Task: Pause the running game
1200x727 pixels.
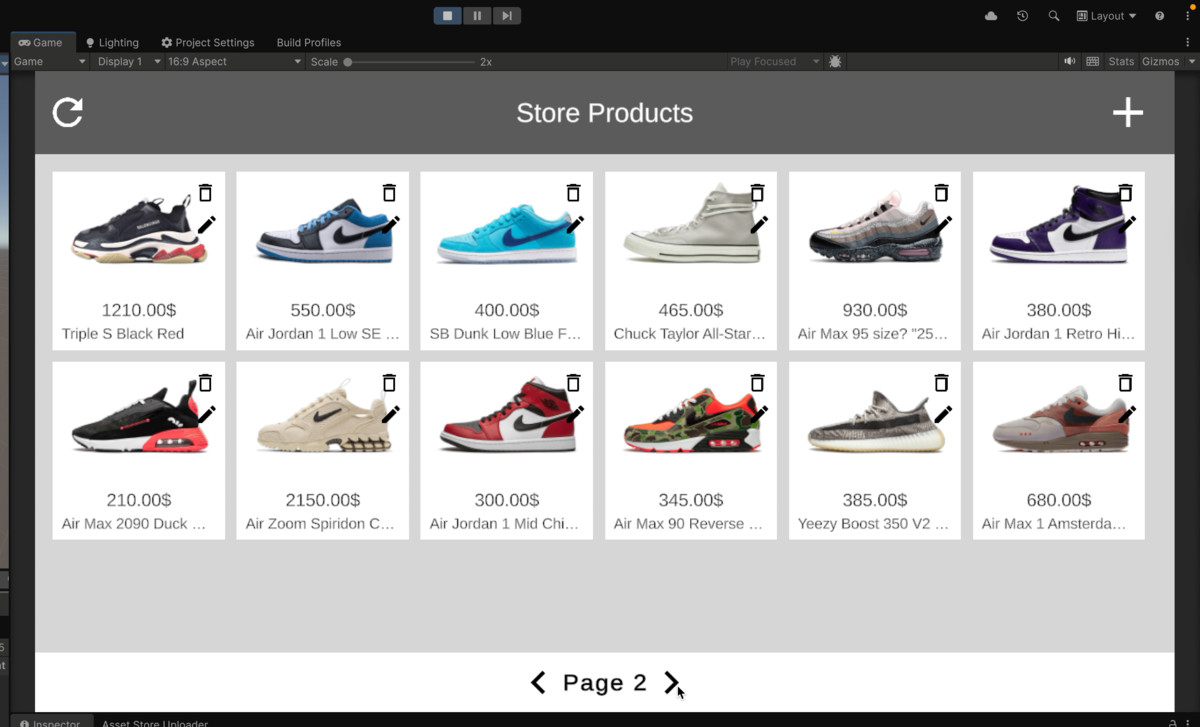Action: 477,16
